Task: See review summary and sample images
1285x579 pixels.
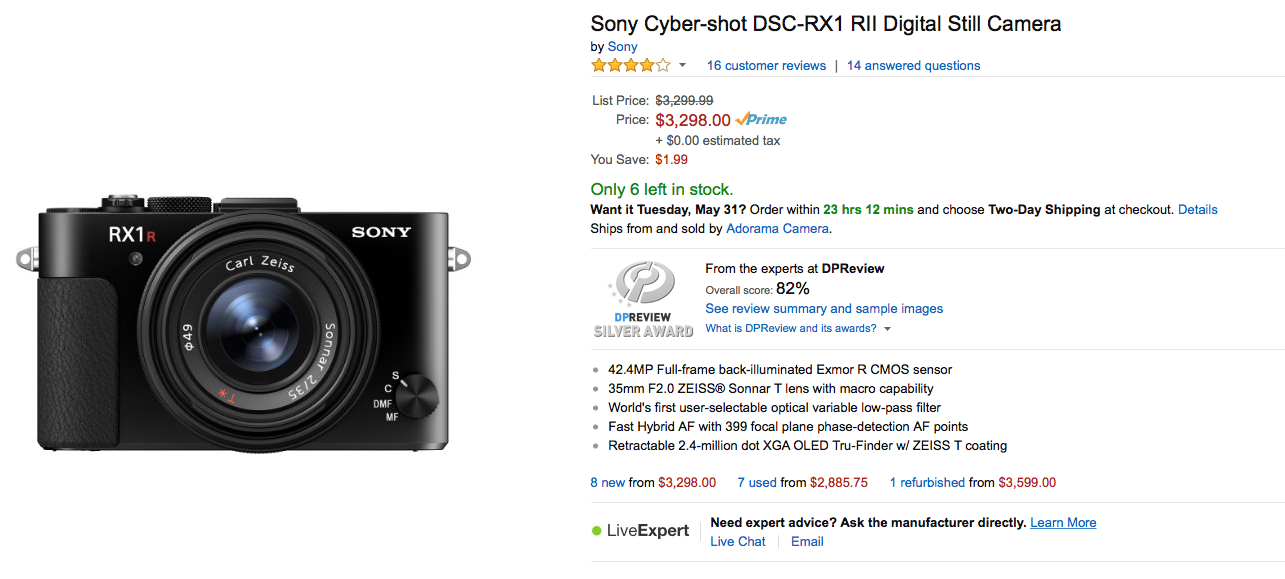Action: click(824, 309)
